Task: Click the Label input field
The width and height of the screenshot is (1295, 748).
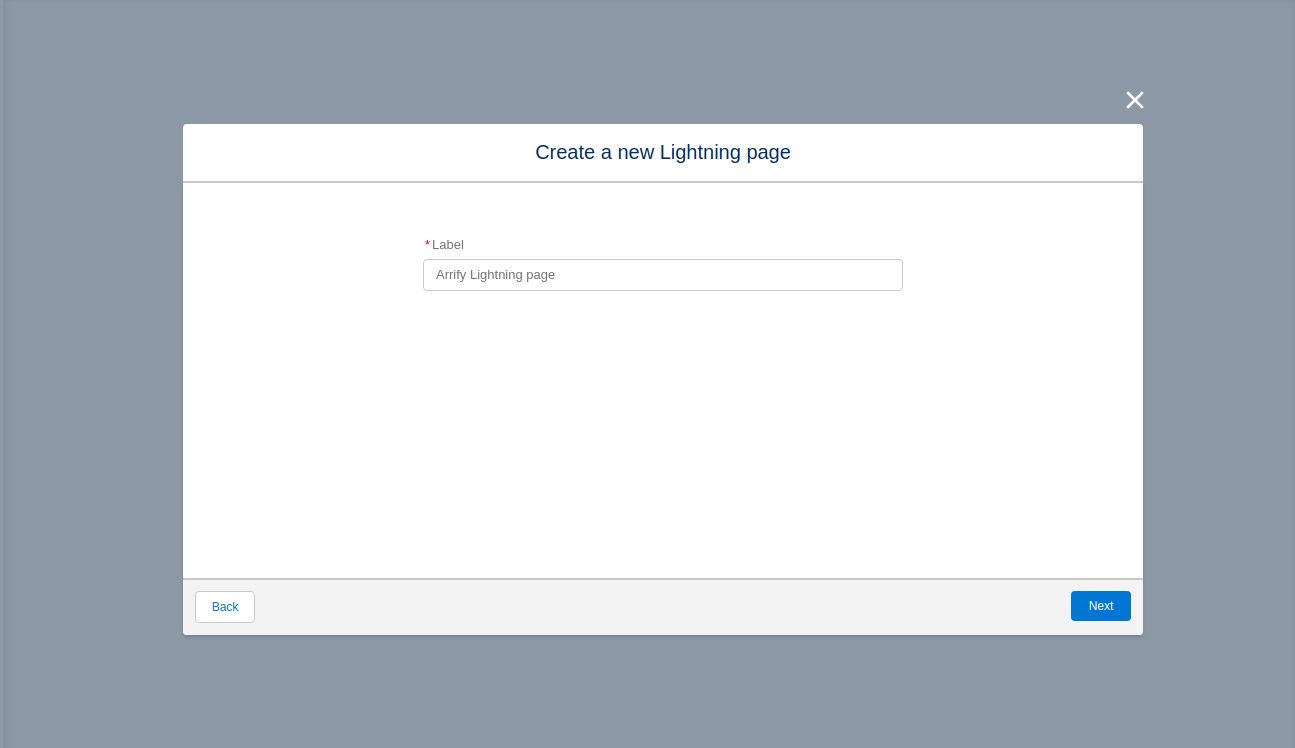Action: [x=663, y=275]
